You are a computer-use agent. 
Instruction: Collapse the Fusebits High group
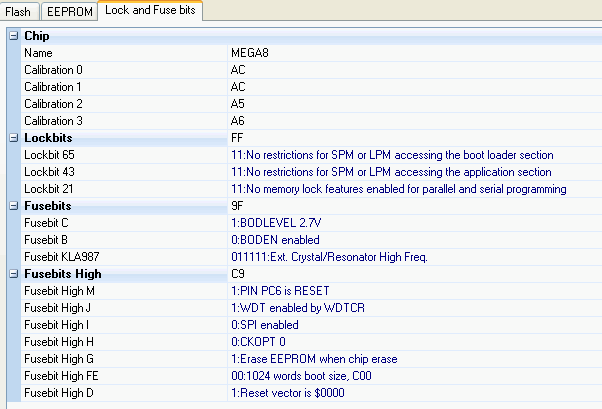(x=13, y=274)
